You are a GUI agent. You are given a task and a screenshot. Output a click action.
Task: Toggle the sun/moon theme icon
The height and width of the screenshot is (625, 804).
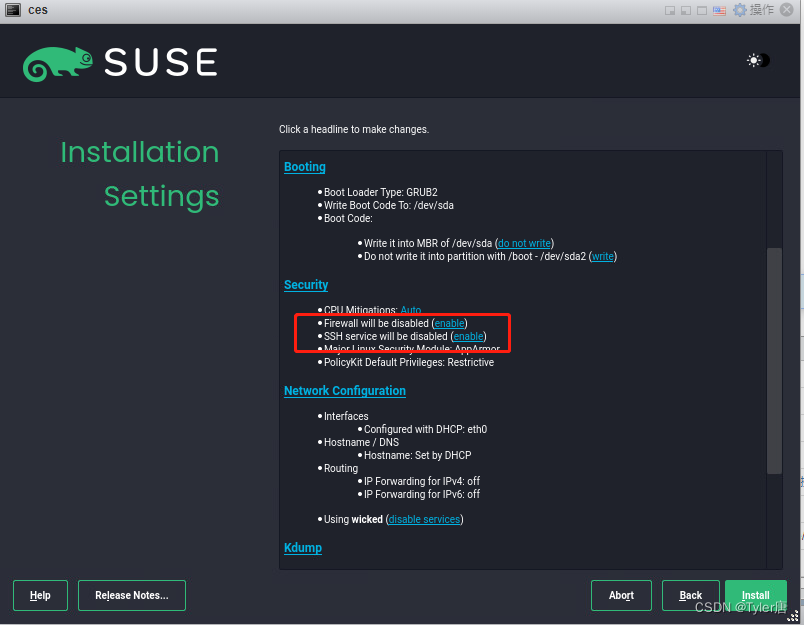coord(757,60)
